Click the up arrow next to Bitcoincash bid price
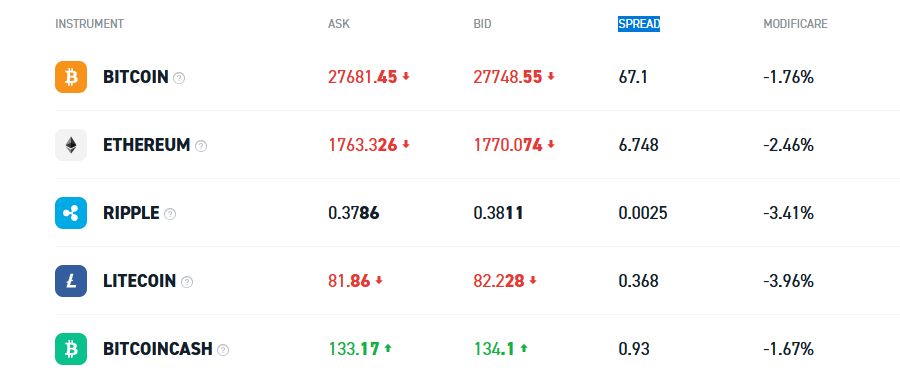This screenshot has width=900, height=380. pyautogui.click(x=524, y=348)
